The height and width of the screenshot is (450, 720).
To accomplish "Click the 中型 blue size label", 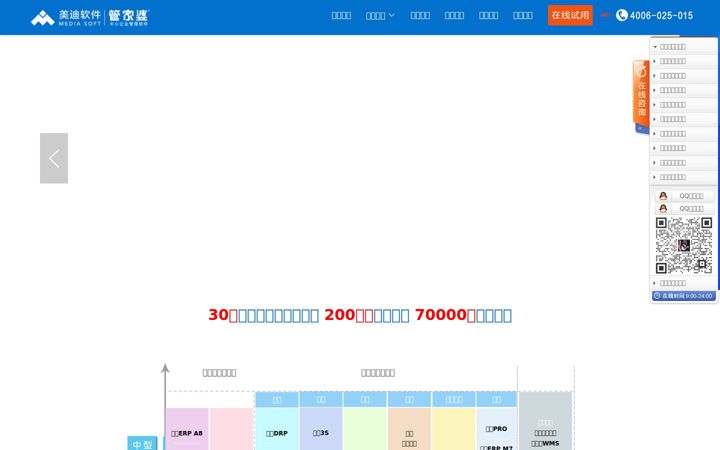I will tap(142, 444).
